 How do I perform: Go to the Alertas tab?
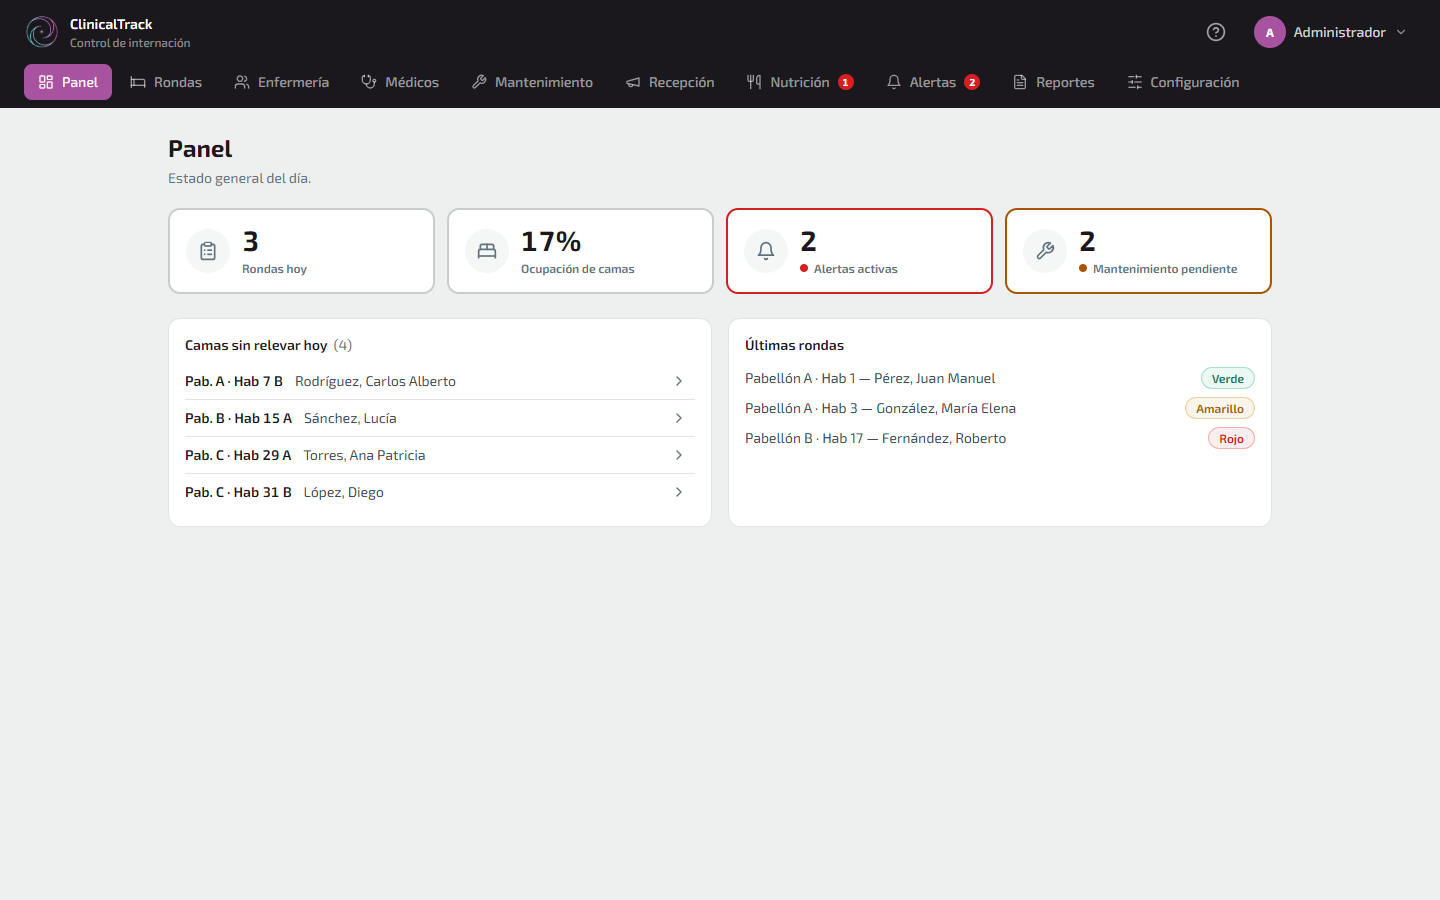(x=933, y=82)
